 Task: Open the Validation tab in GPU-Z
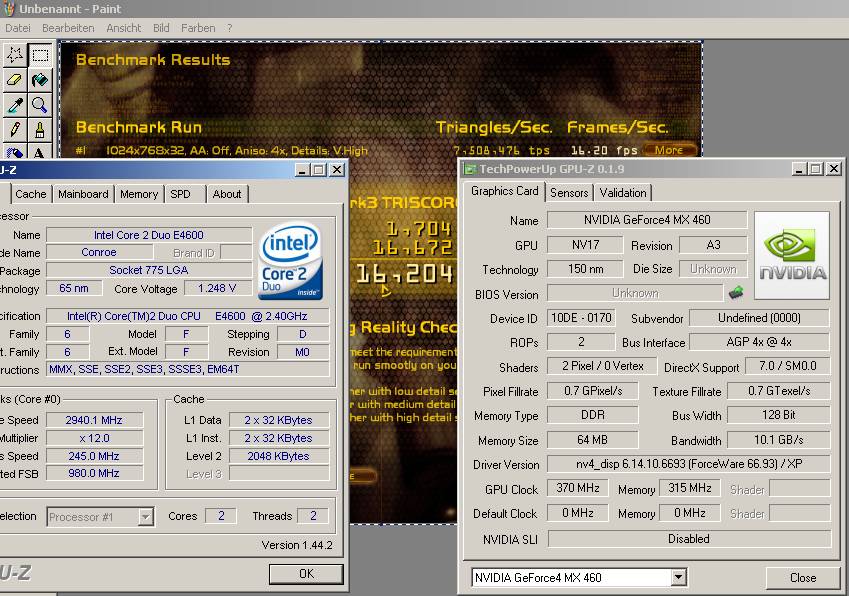623,193
